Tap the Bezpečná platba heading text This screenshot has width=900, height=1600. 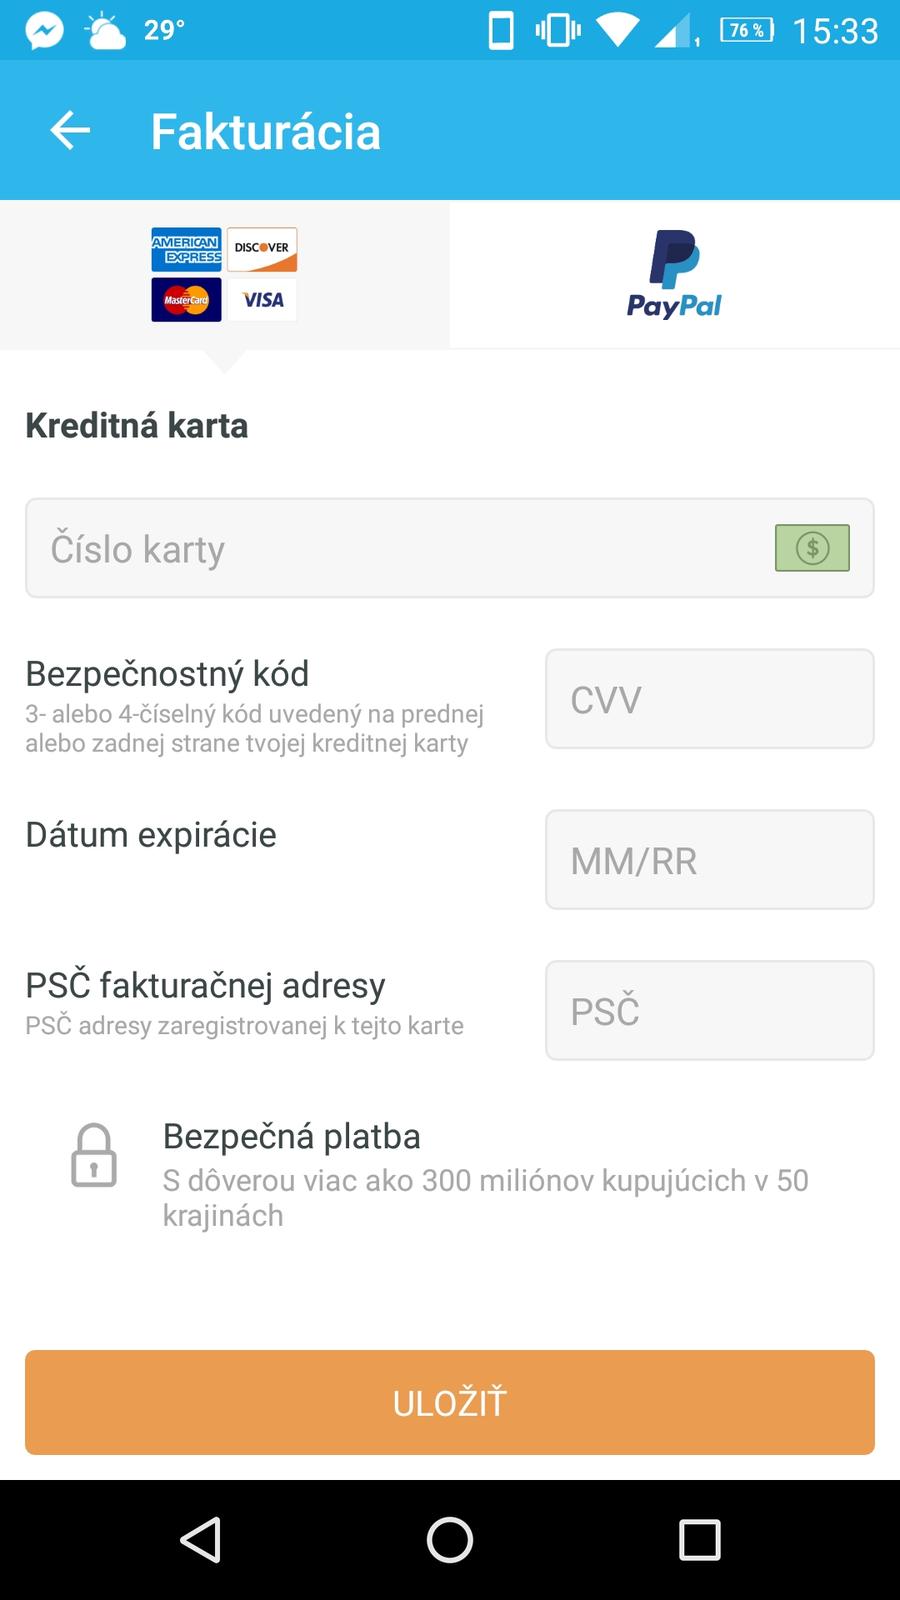291,1136
